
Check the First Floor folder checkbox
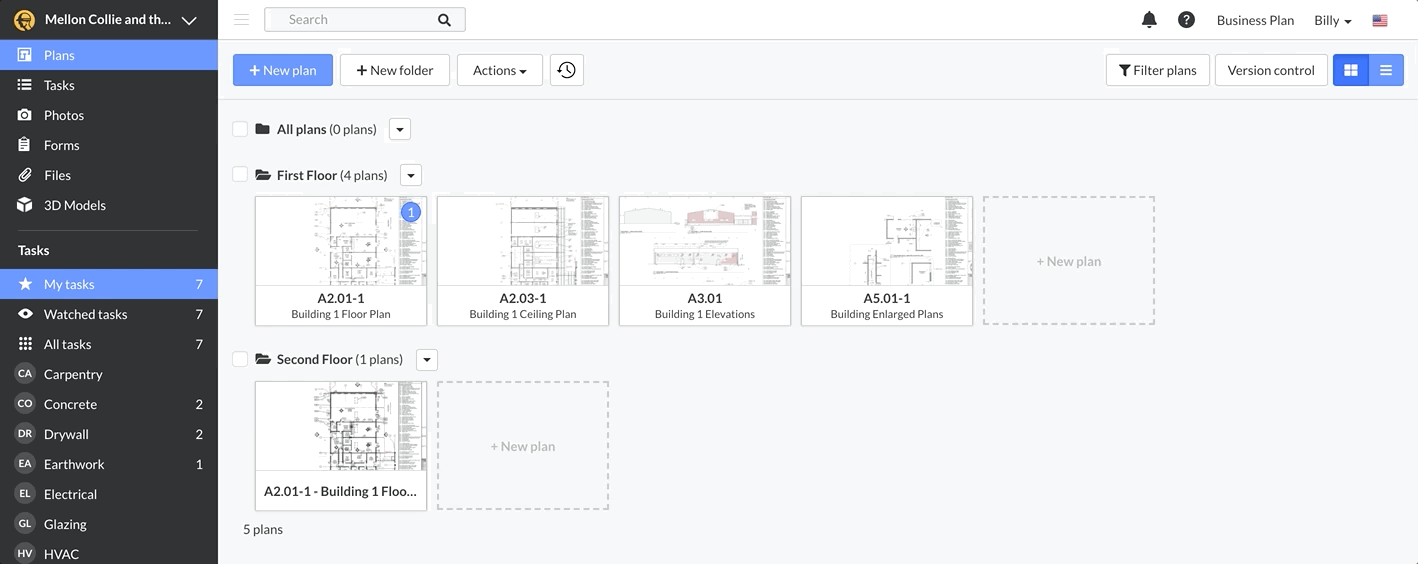[x=240, y=174]
